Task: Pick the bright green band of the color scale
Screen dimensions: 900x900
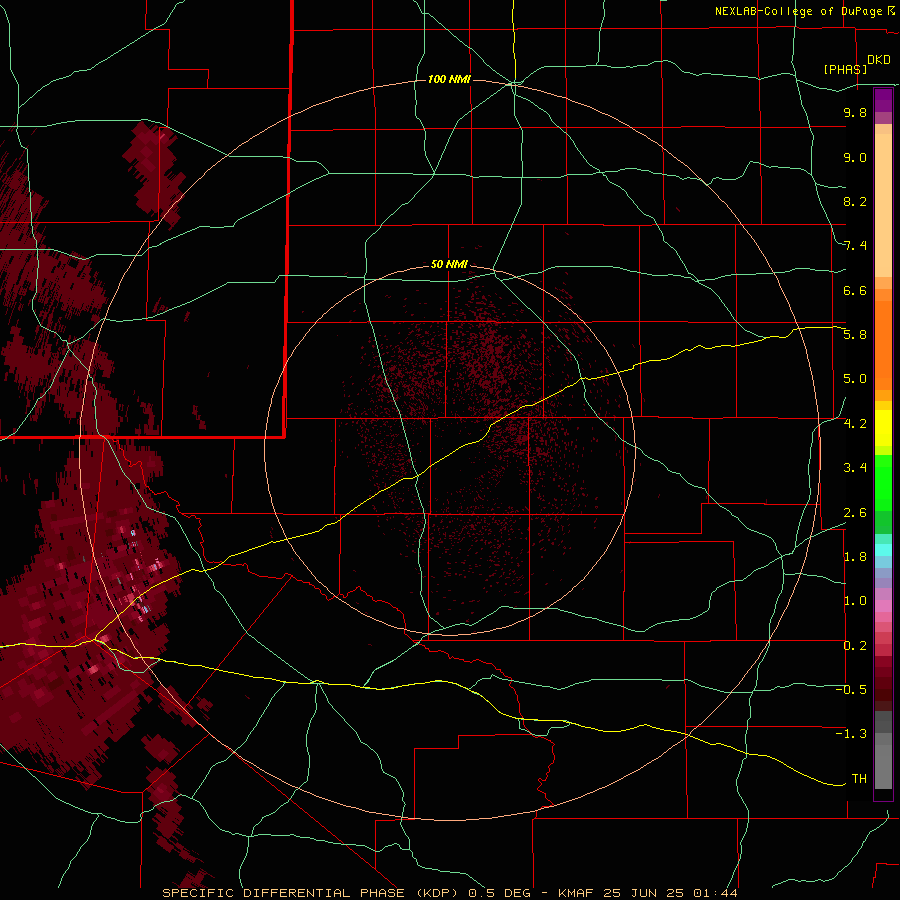Action: point(883,481)
